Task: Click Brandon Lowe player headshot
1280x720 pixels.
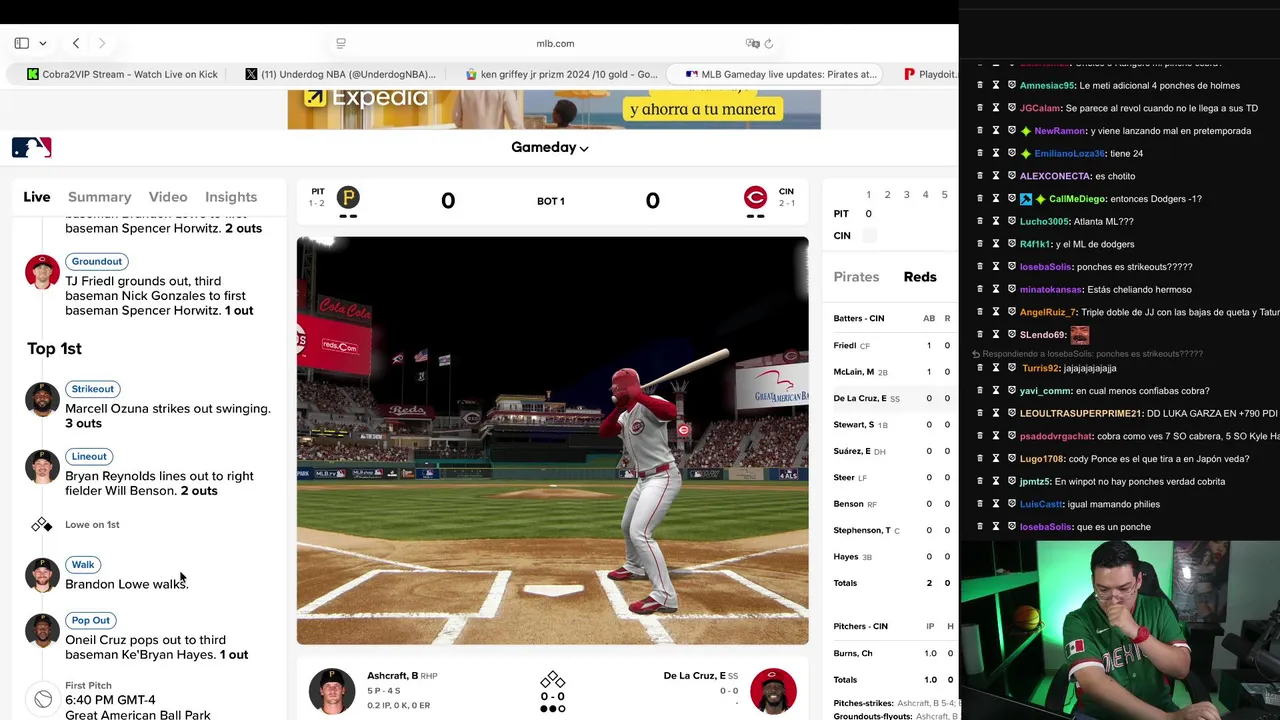Action: [x=42, y=575]
